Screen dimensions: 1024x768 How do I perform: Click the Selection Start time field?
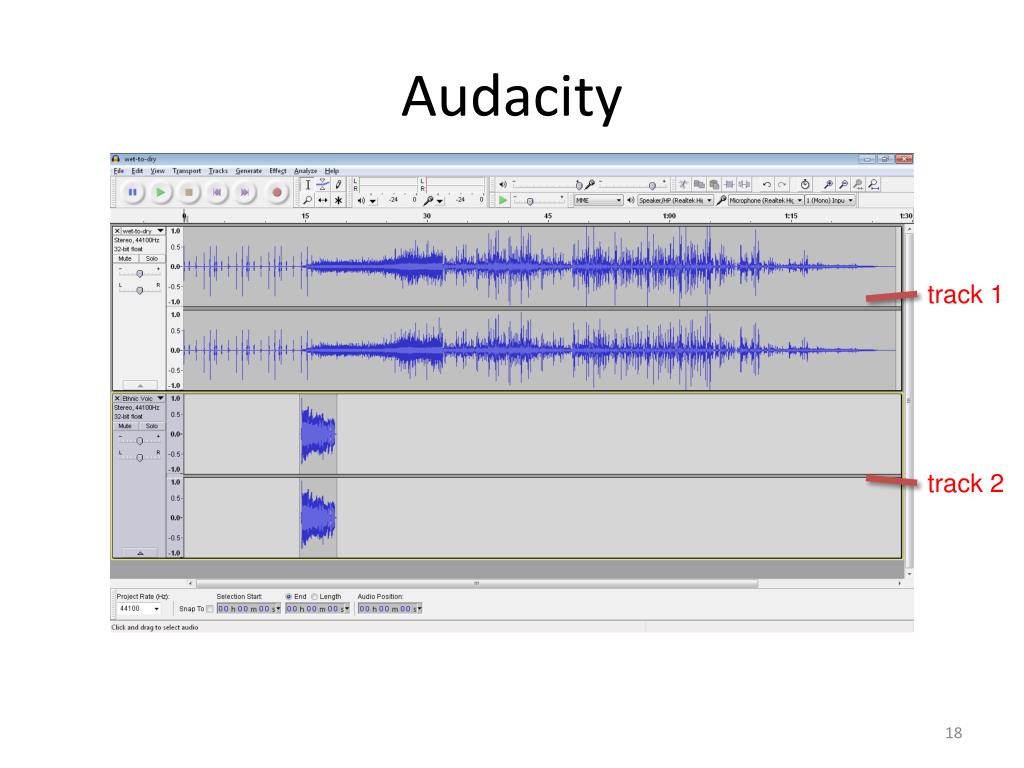(249, 609)
